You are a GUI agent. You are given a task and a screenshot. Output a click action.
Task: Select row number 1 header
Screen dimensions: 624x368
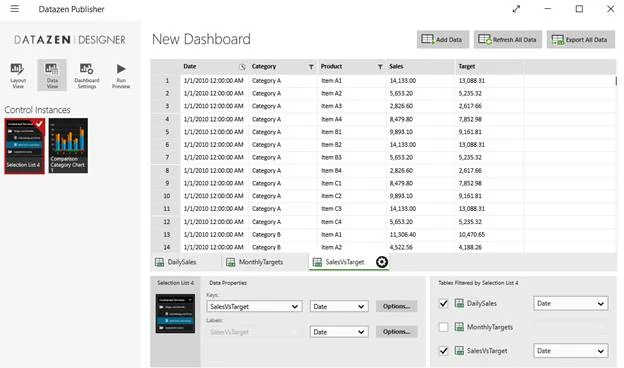(166, 81)
